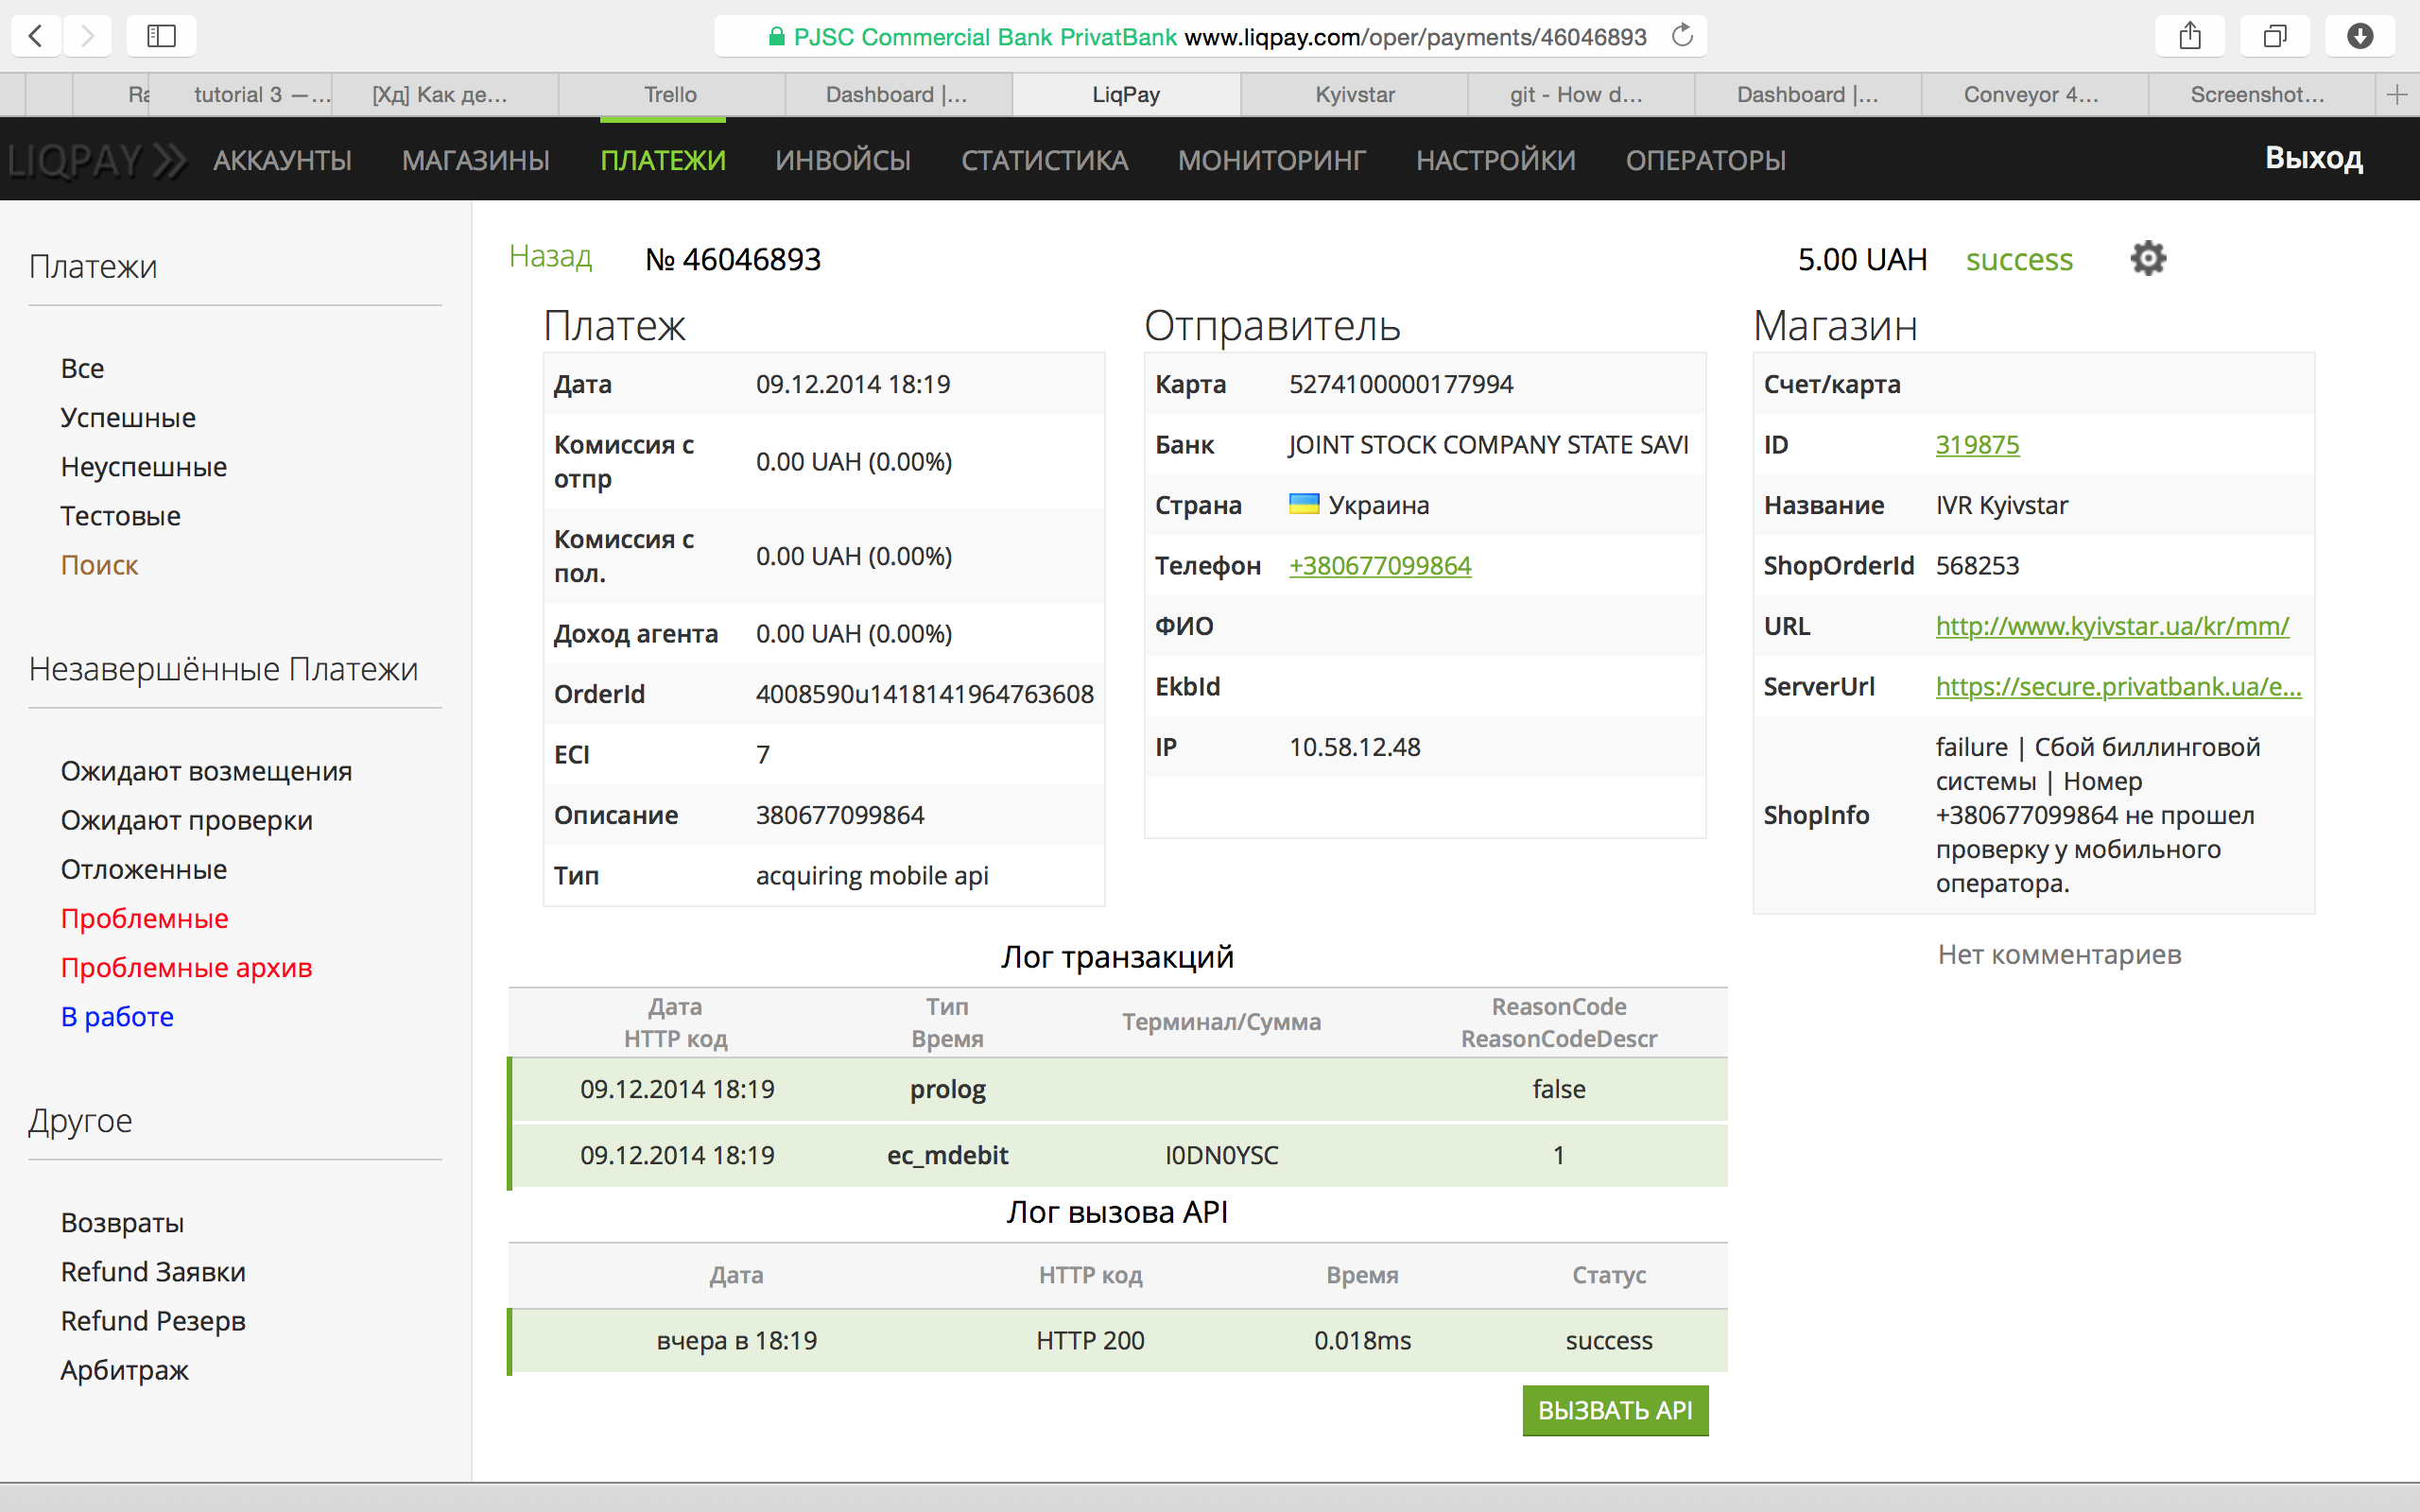Click the IP value 10.58.12.48
Viewport: 2420px width, 1512px height.
click(1355, 747)
